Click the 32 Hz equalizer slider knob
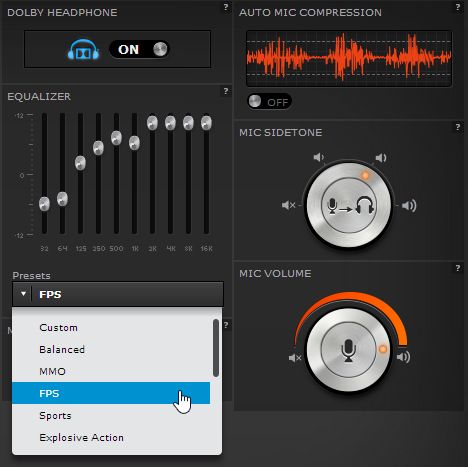 44,204
